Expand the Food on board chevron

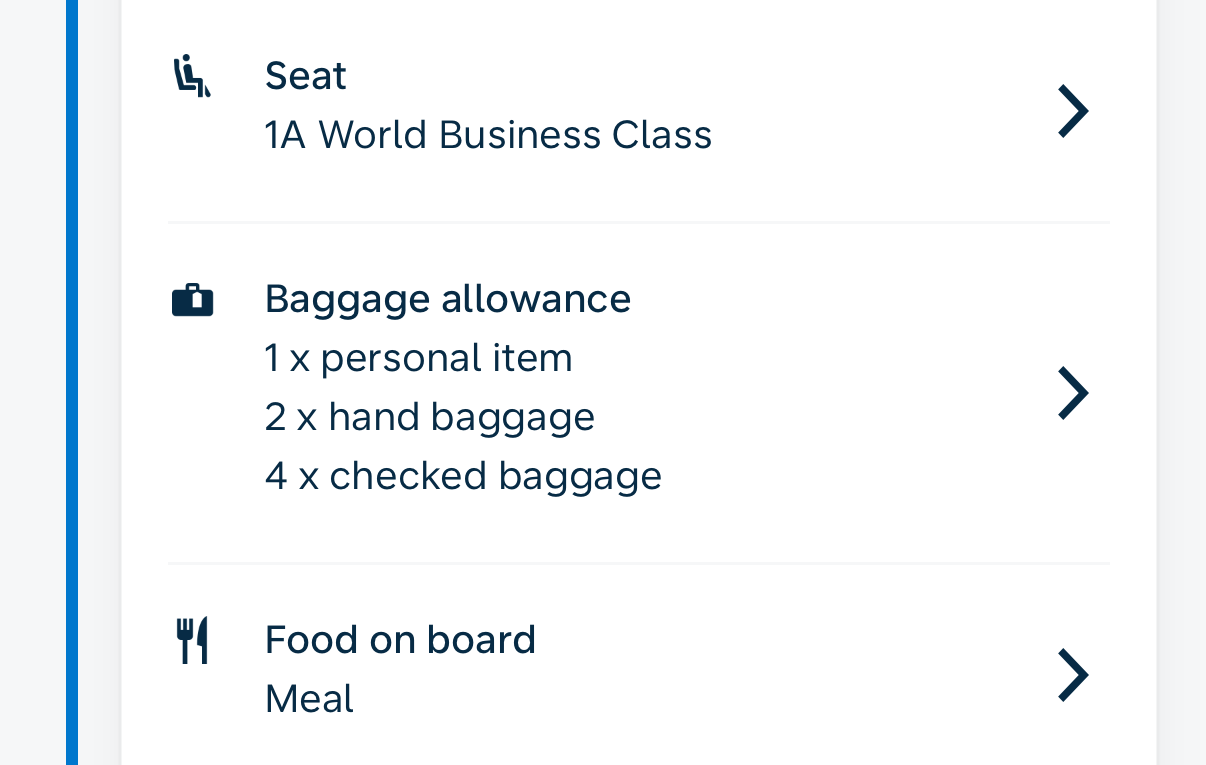pos(1072,674)
